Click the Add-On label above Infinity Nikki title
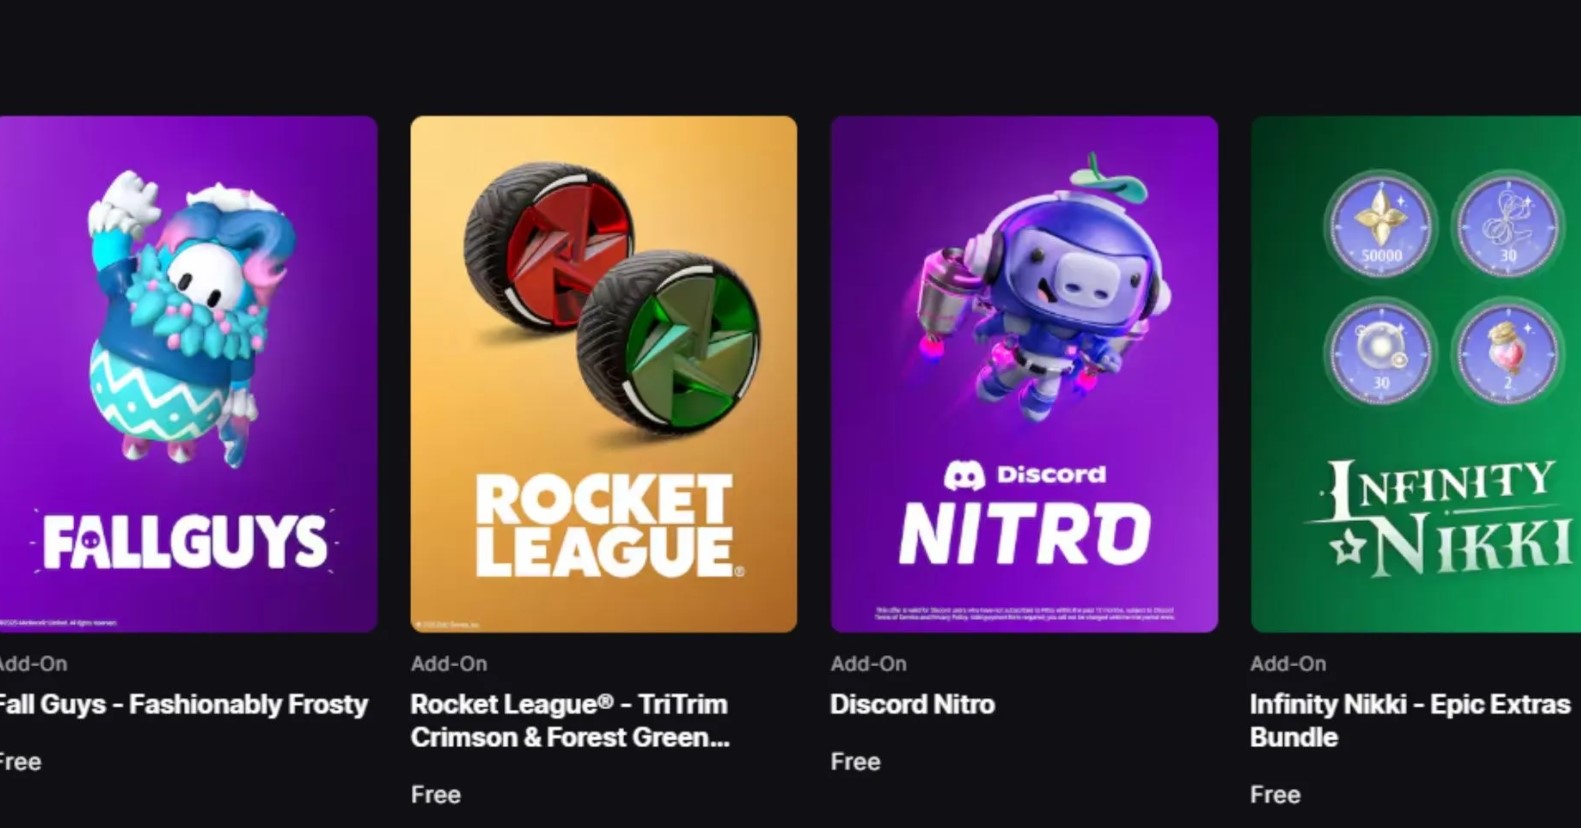The width and height of the screenshot is (1581, 828). [x=1288, y=664]
